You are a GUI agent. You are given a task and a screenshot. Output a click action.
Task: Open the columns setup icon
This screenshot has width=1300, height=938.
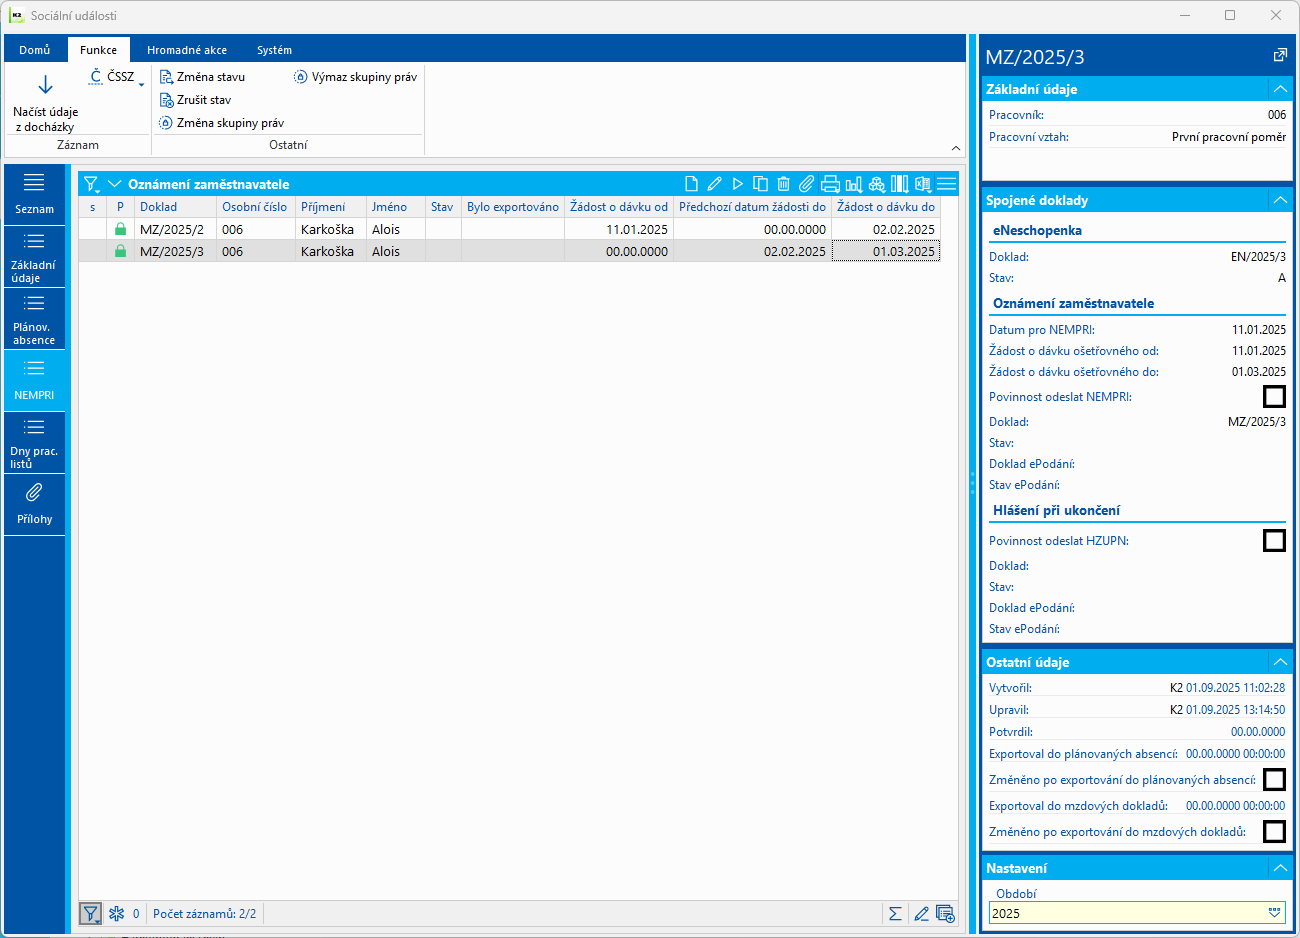tap(900, 184)
